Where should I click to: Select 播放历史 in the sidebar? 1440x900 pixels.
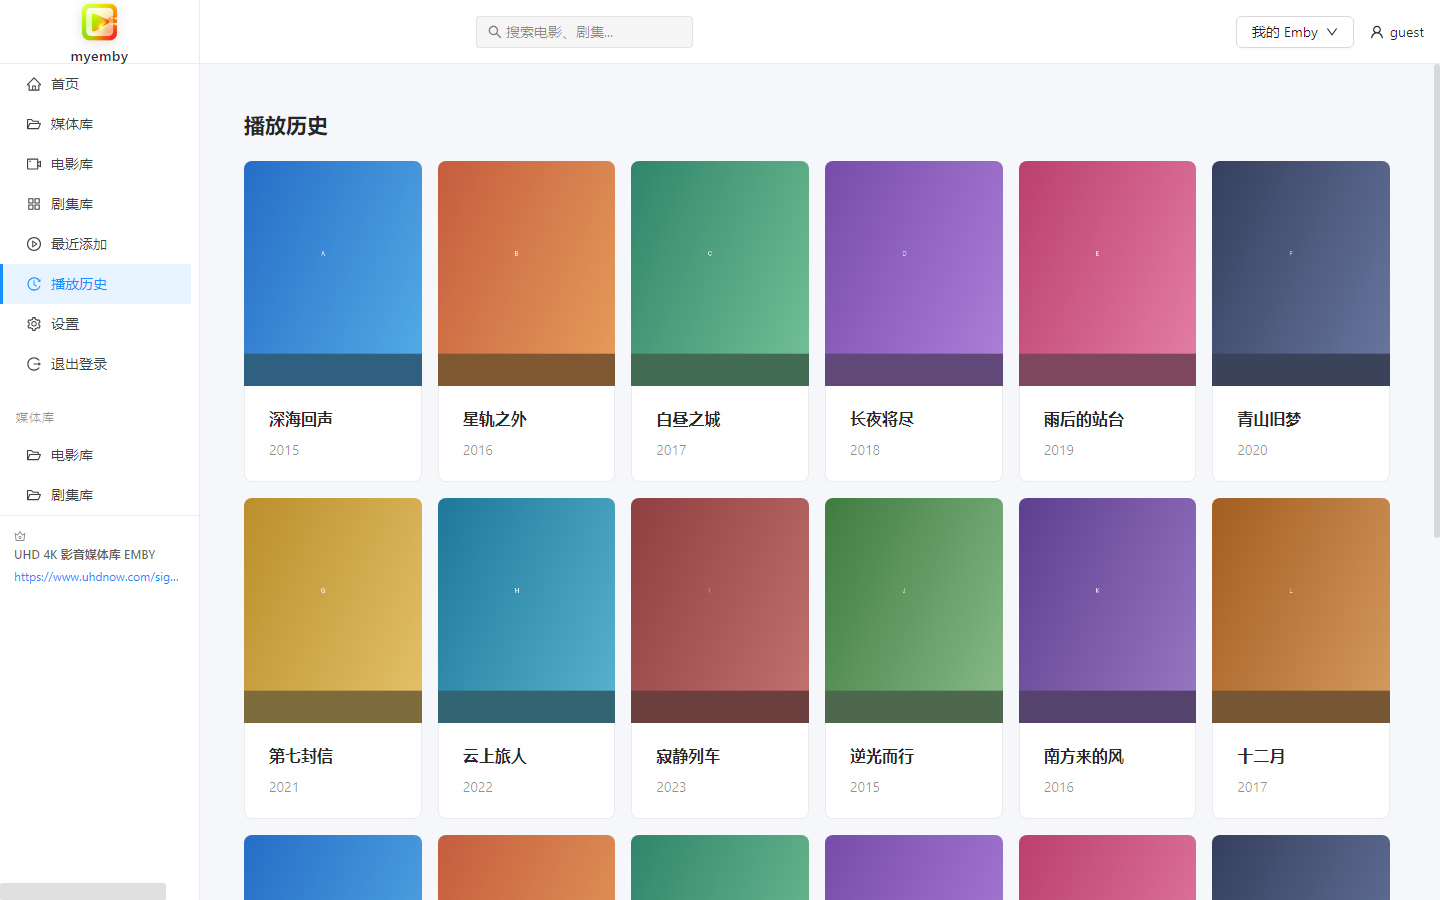point(96,284)
